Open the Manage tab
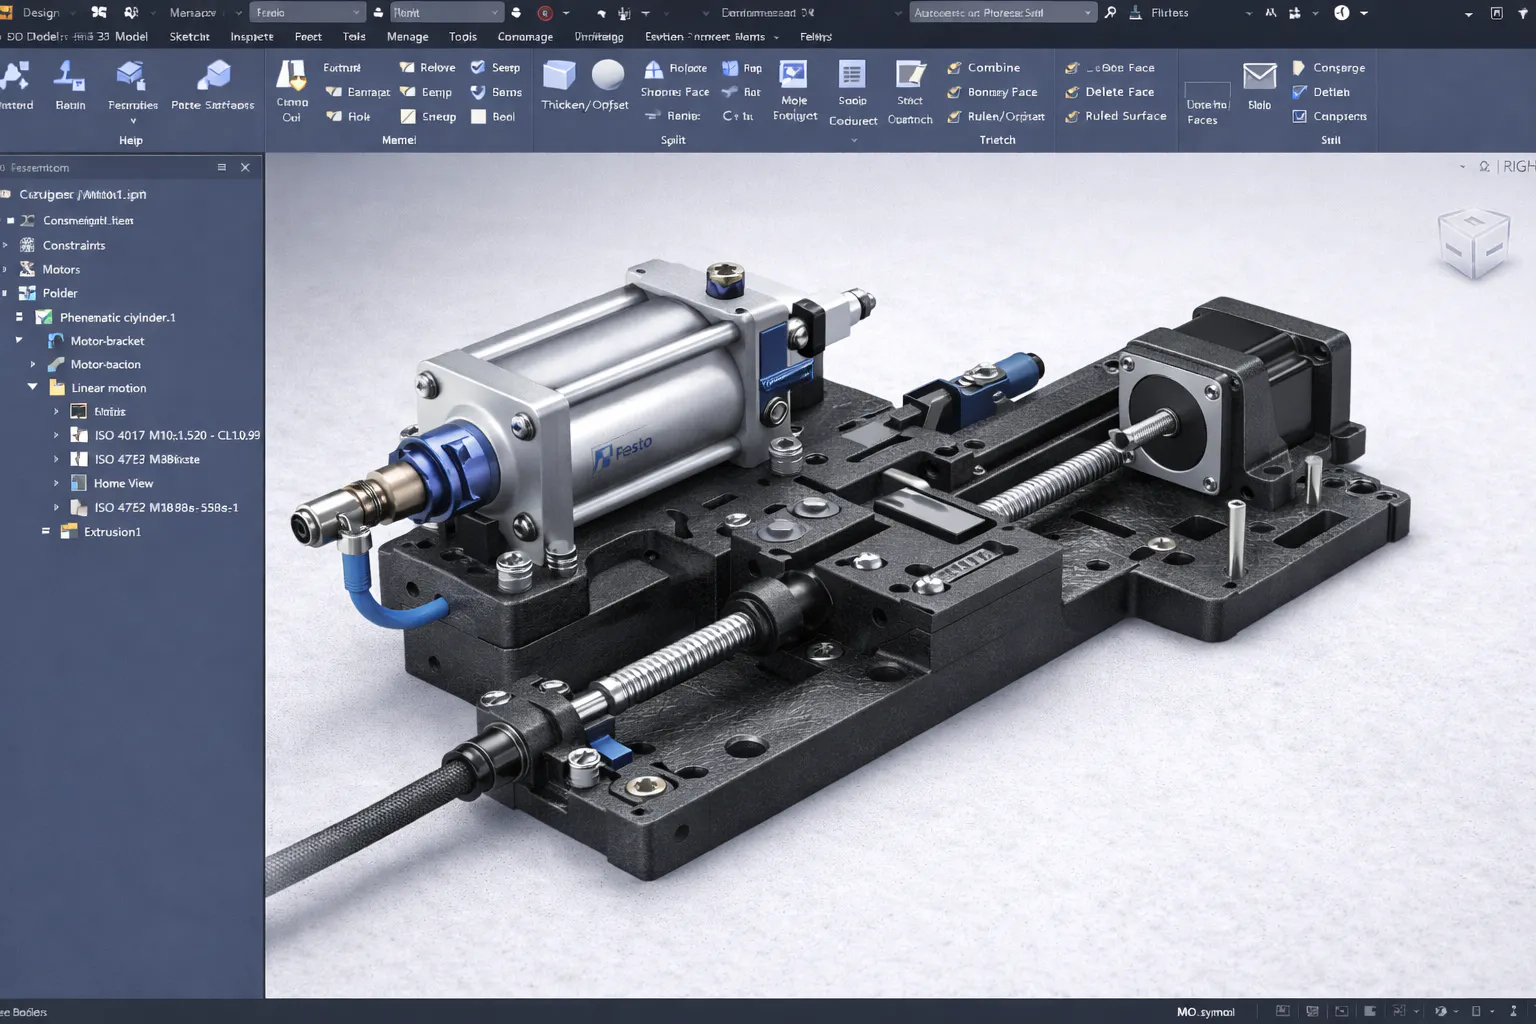1536x1024 pixels. [407, 36]
